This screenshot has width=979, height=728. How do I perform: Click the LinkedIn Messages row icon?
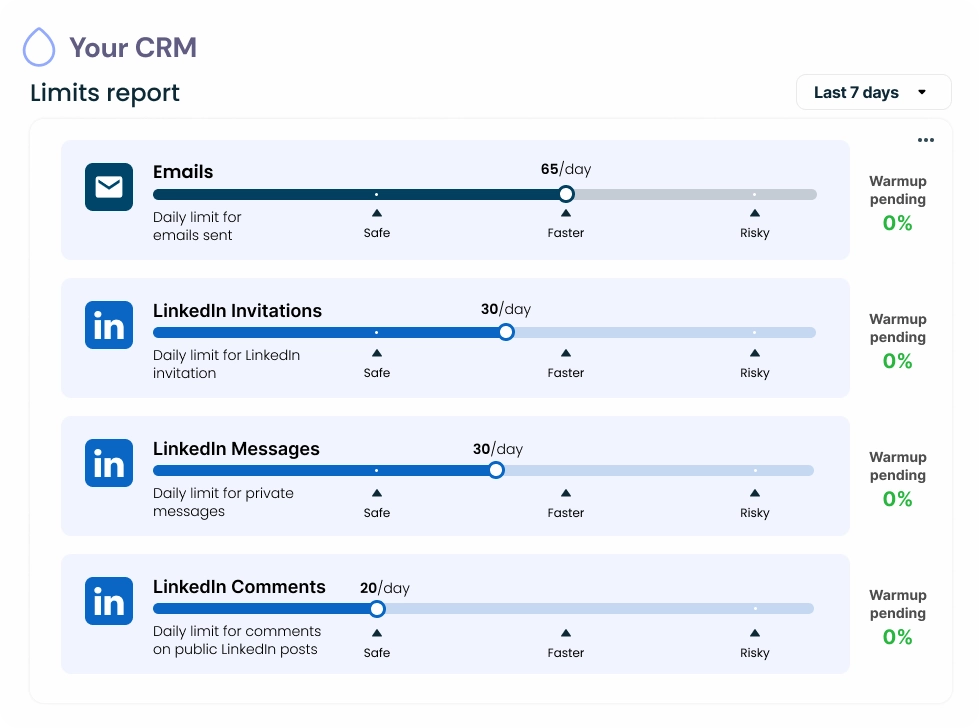point(109,463)
